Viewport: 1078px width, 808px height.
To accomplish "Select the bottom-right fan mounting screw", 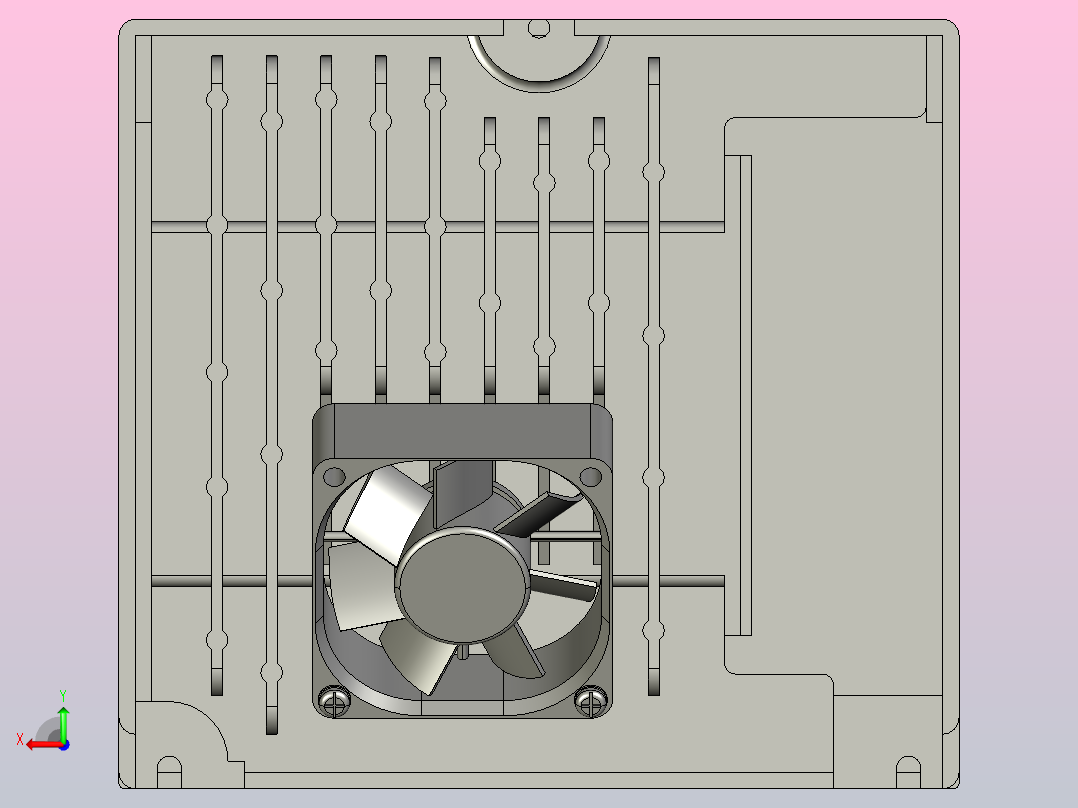I will pyautogui.click(x=591, y=701).
